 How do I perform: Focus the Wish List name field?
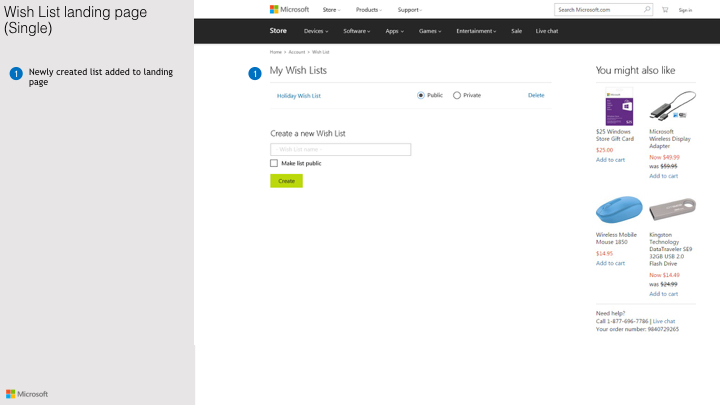[x=341, y=149]
